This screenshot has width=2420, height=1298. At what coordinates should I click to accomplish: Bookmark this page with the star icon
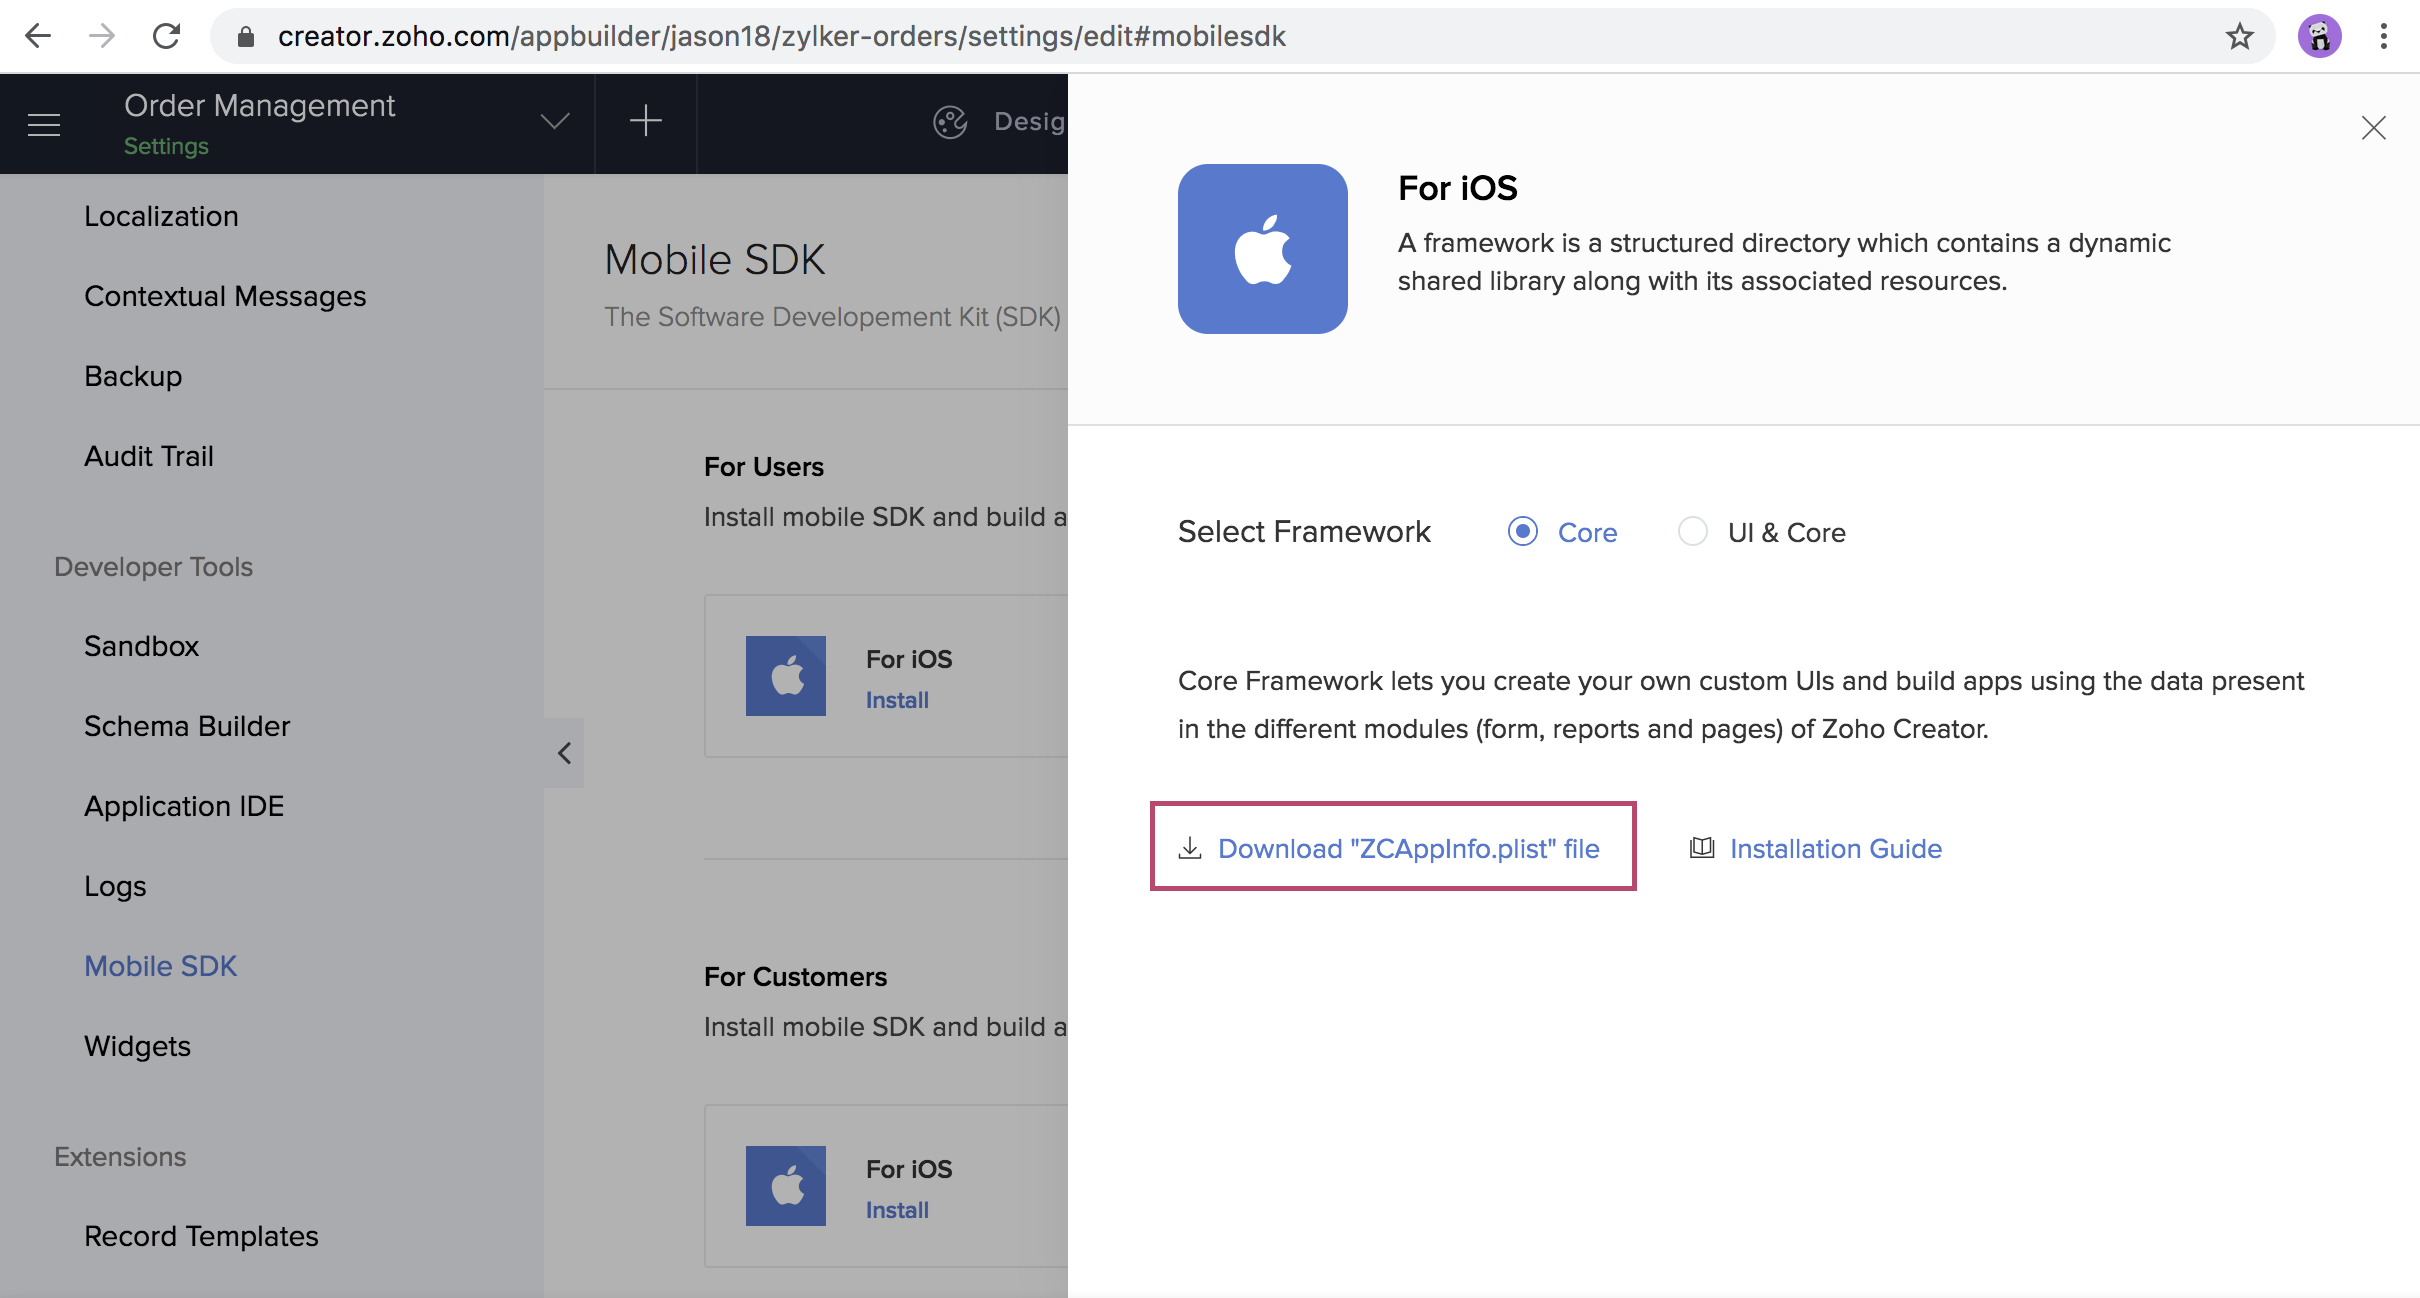click(x=2240, y=36)
